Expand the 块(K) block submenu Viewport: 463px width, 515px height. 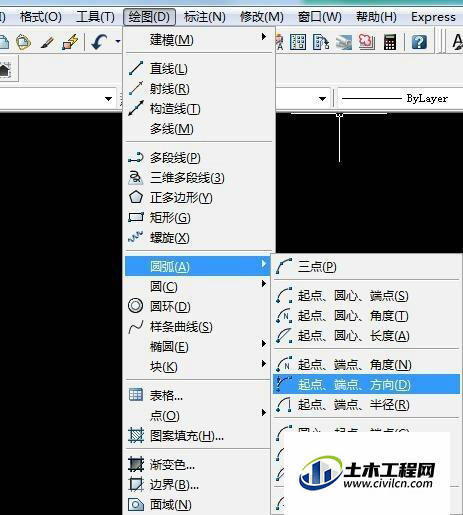pos(198,367)
